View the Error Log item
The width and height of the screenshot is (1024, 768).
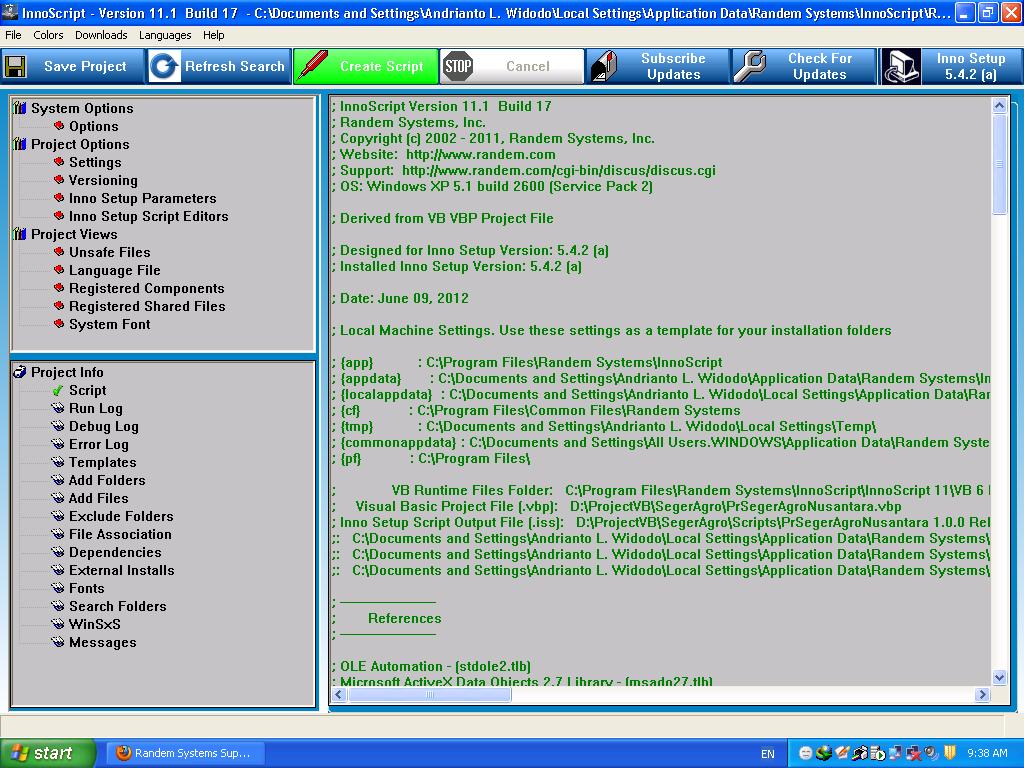[x=99, y=445]
